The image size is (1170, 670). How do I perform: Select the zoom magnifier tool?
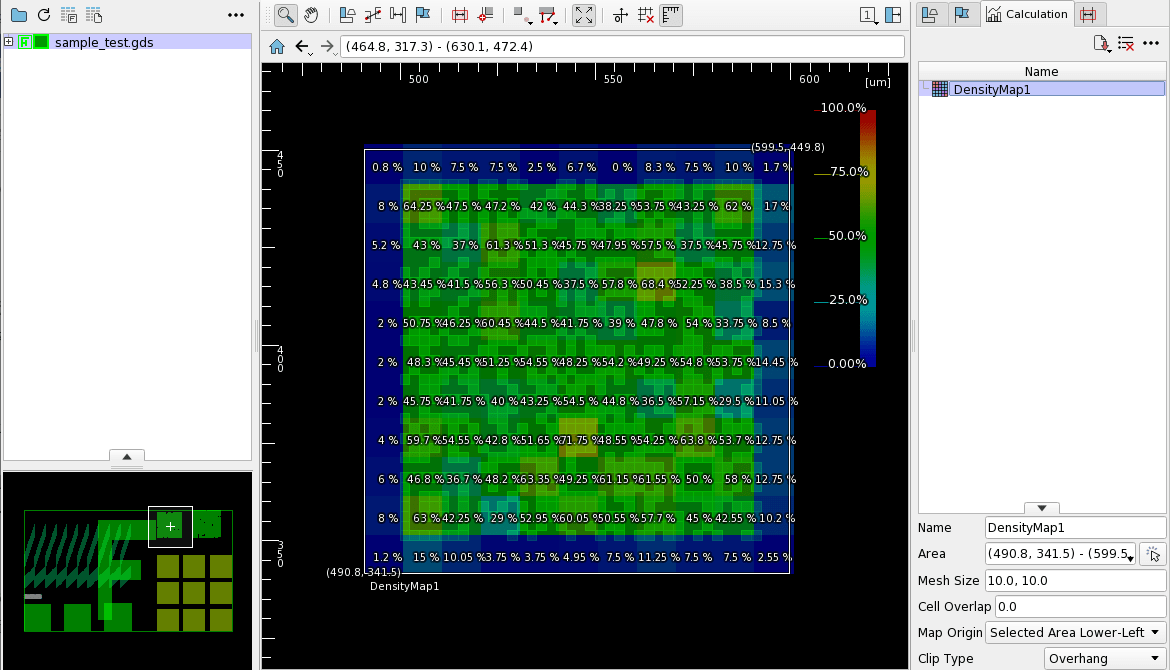286,15
